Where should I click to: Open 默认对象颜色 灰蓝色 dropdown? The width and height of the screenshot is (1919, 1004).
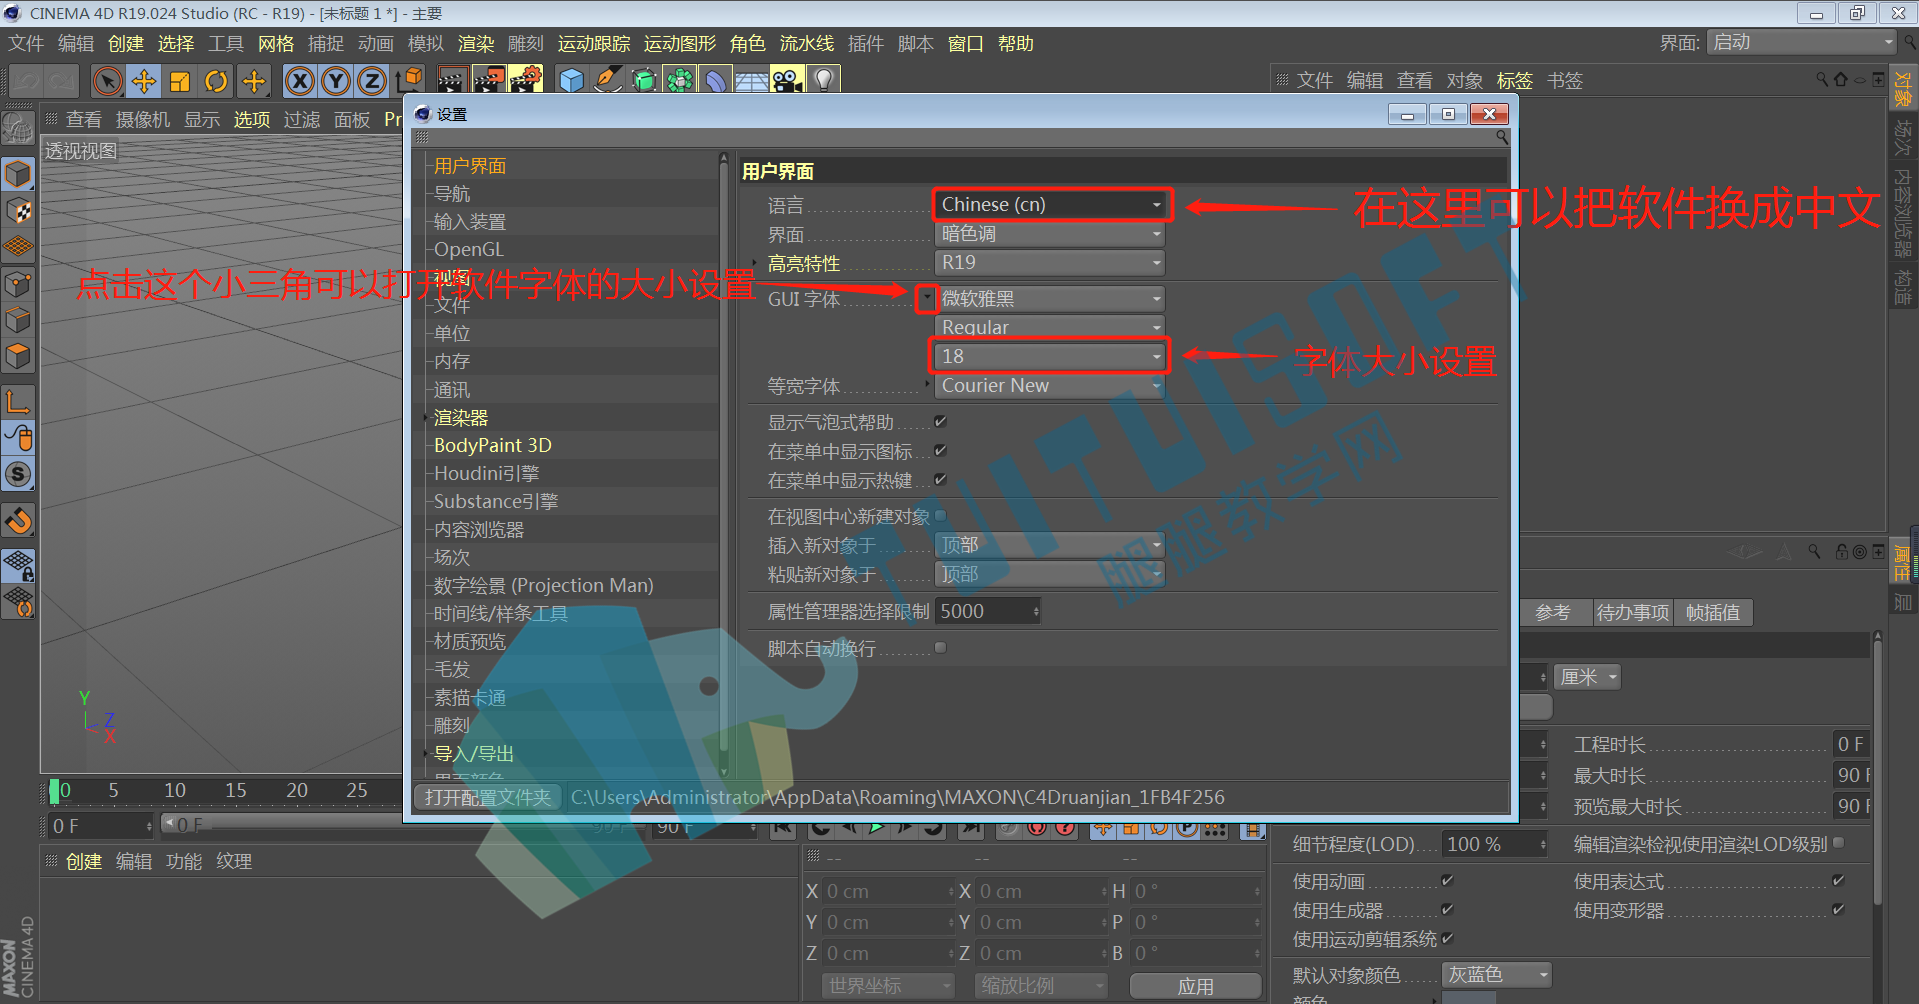(x=1496, y=975)
